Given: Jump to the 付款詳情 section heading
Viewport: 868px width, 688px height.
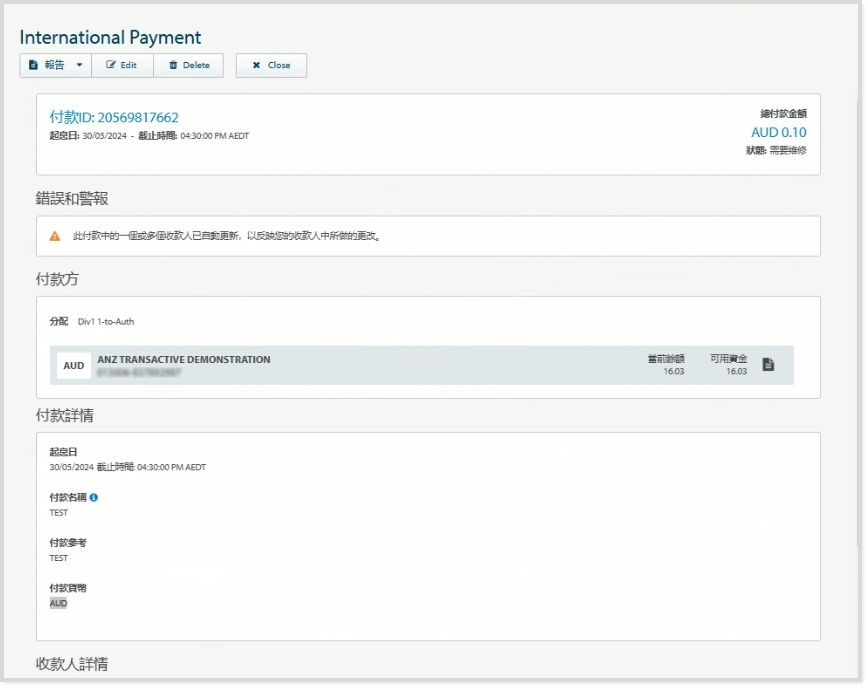Looking at the screenshot, I should (x=65, y=415).
